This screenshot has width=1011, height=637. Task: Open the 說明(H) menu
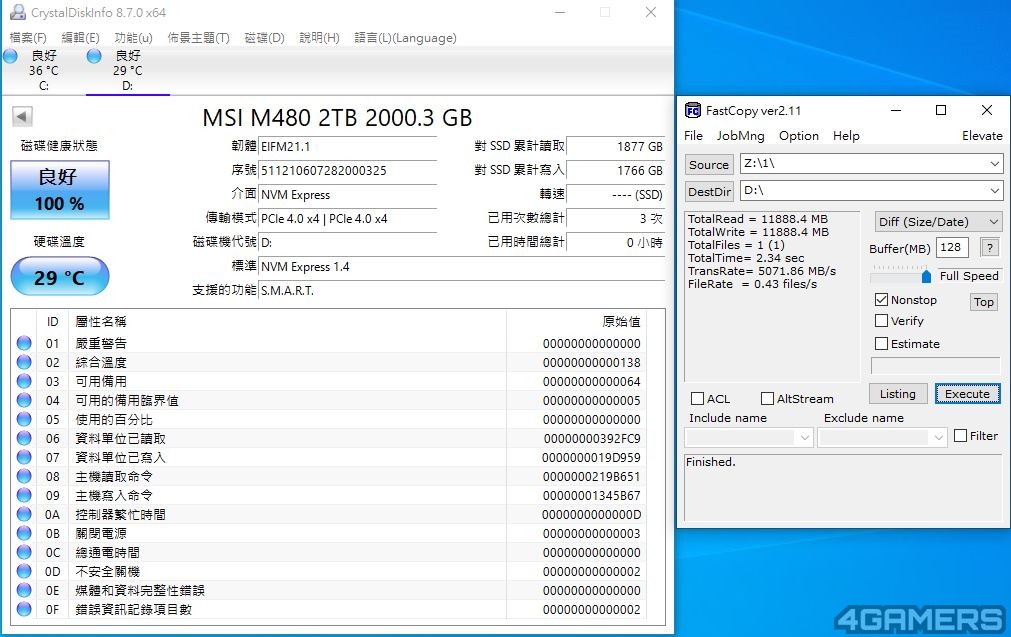point(319,38)
